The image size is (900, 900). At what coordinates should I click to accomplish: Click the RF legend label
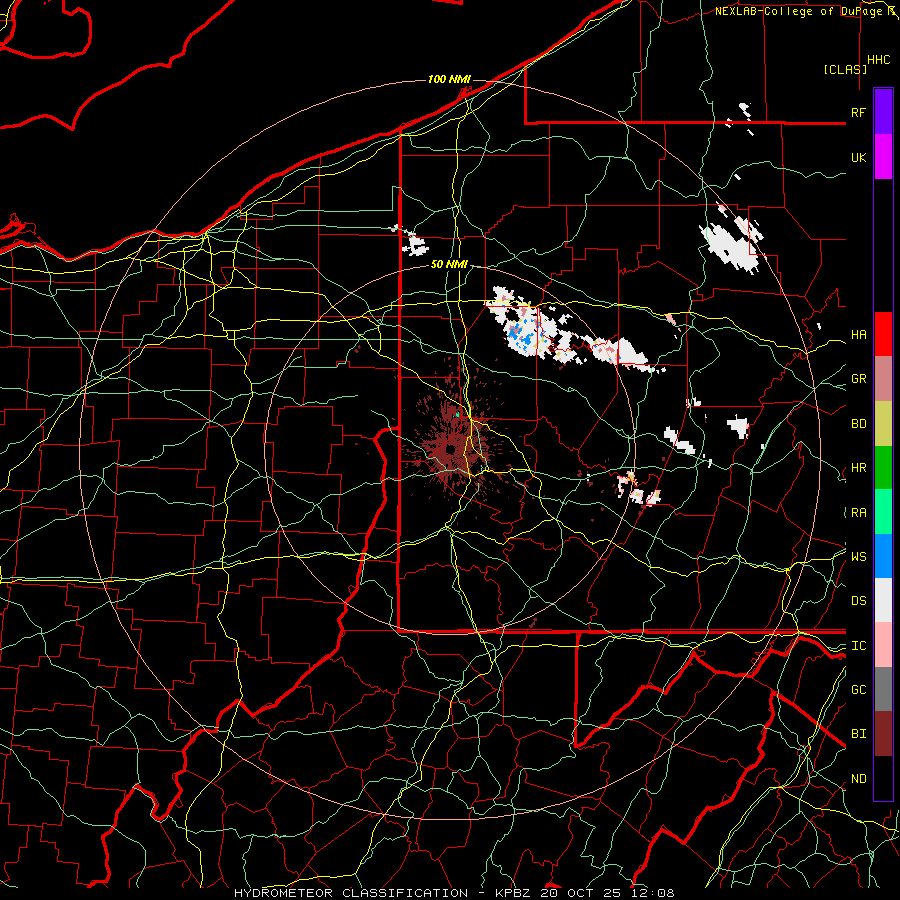858,112
